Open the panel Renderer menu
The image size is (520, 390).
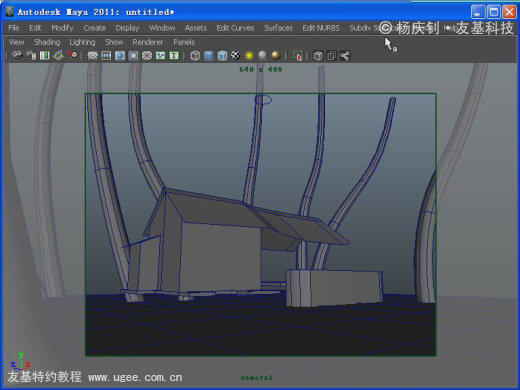point(148,42)
